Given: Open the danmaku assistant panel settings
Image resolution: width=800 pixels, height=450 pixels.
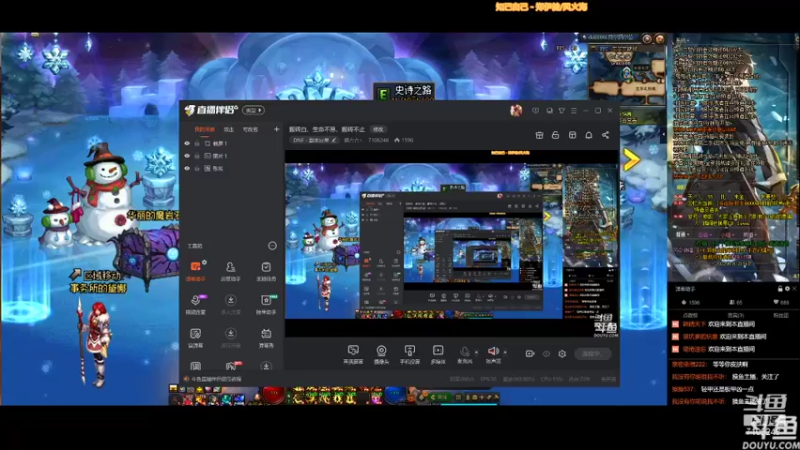Looking at the screenshot, I should click(x=787, y=289).
